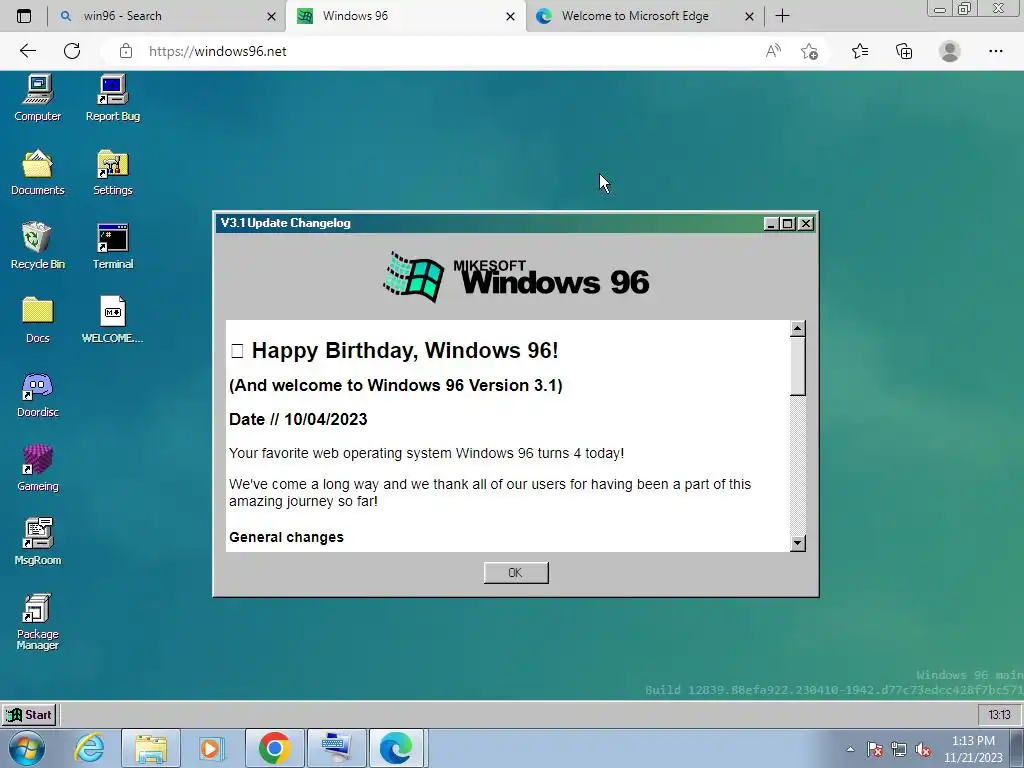Go back in the browser
Image resolution: width=1024 pixels, height=768 pixels.
coord(27,51)
